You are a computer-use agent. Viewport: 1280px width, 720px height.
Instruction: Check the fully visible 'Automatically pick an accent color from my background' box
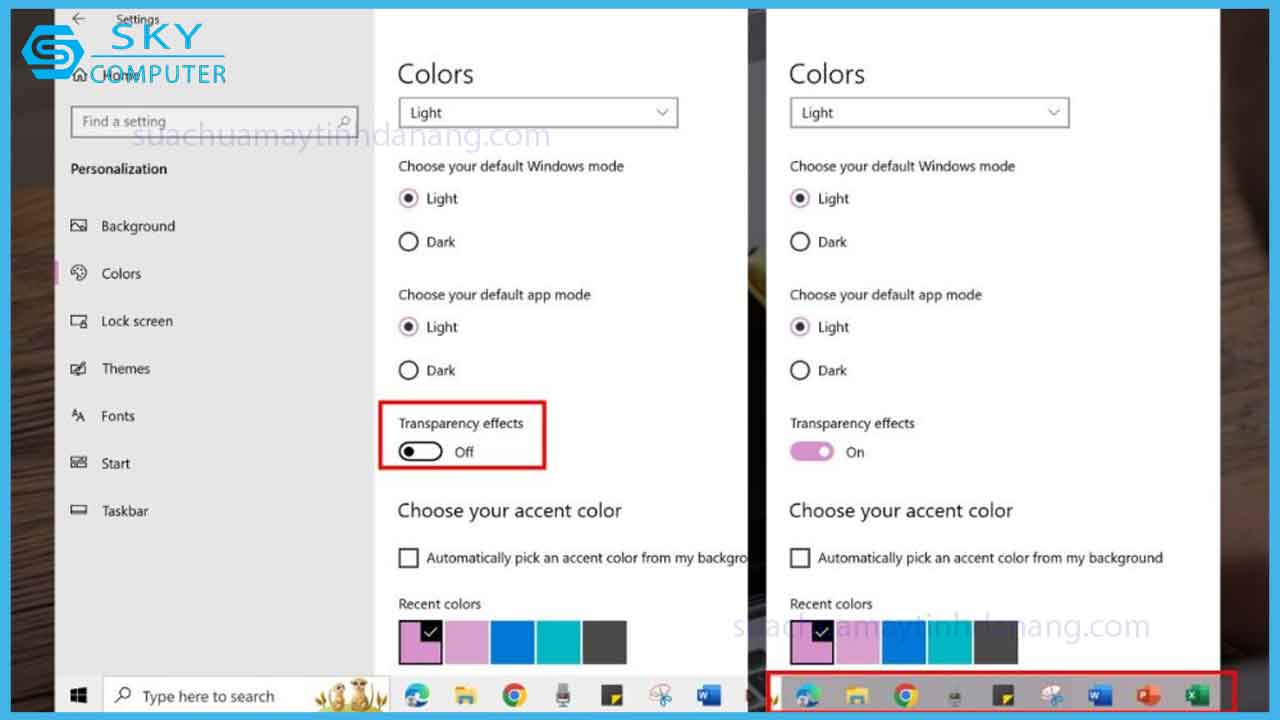(800, 558)
